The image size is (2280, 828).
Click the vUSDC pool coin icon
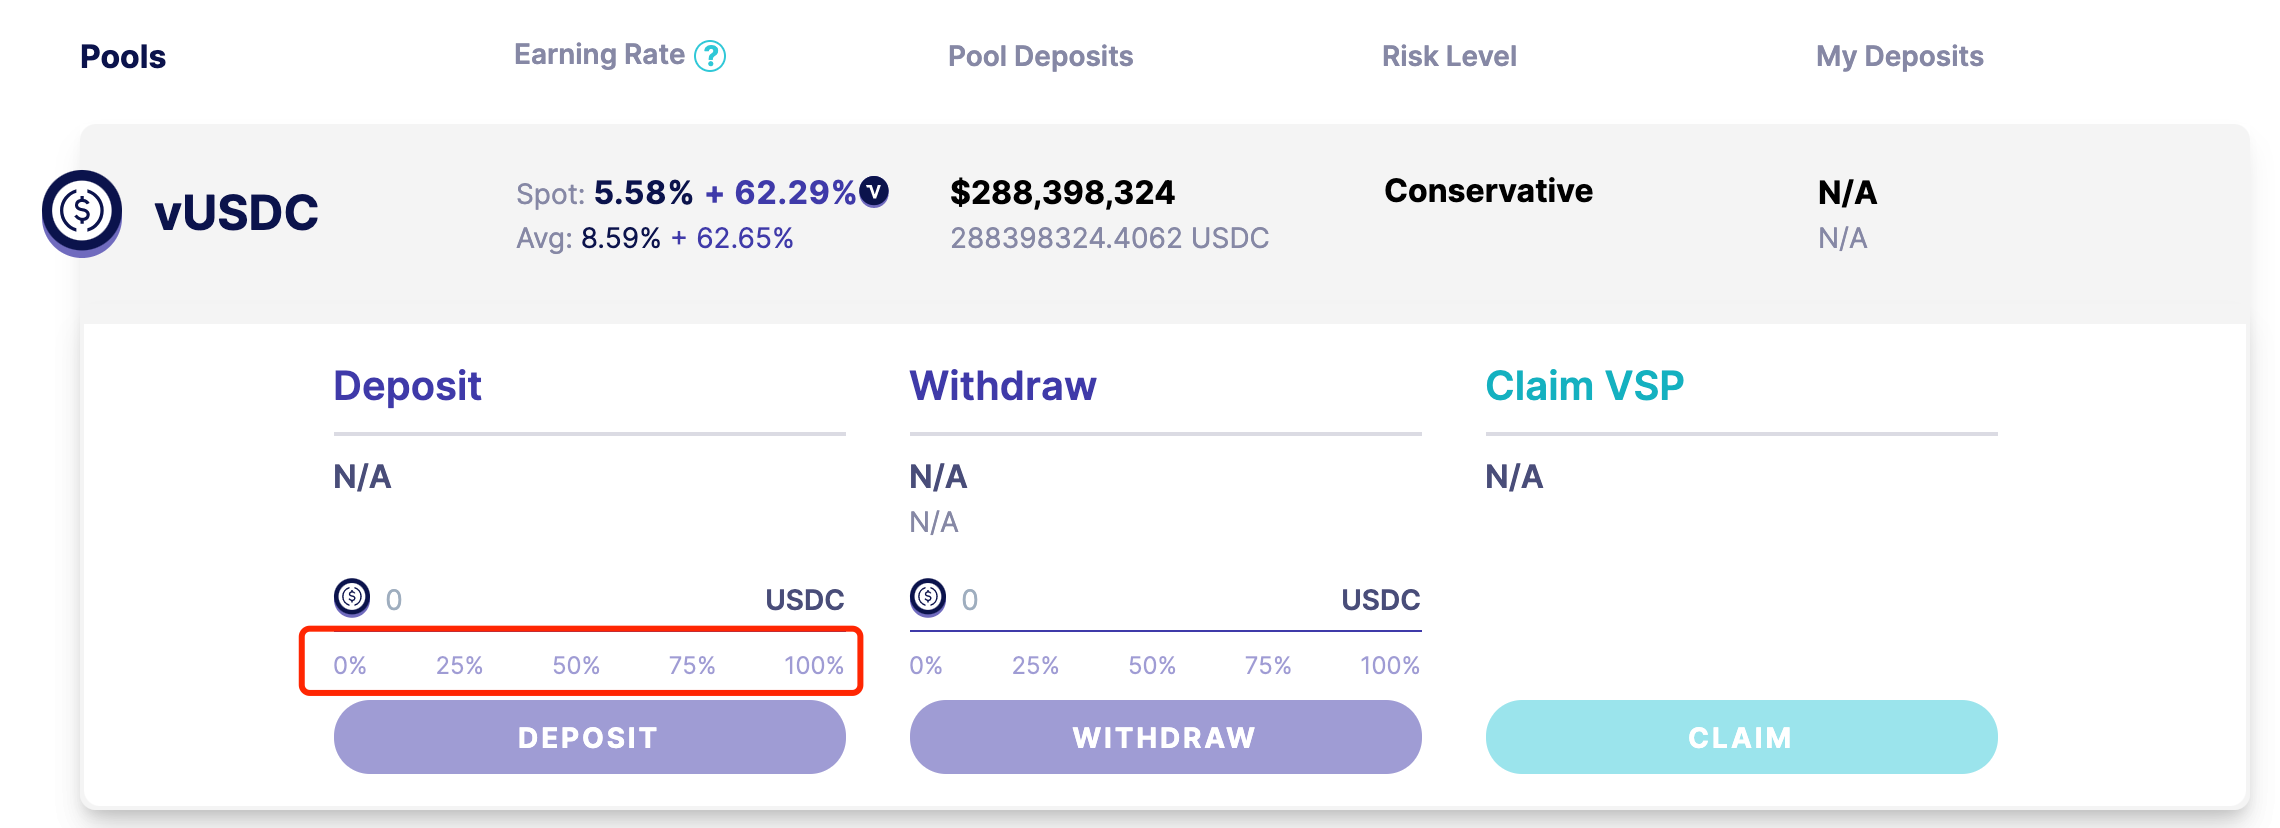[x=82, y=212]
